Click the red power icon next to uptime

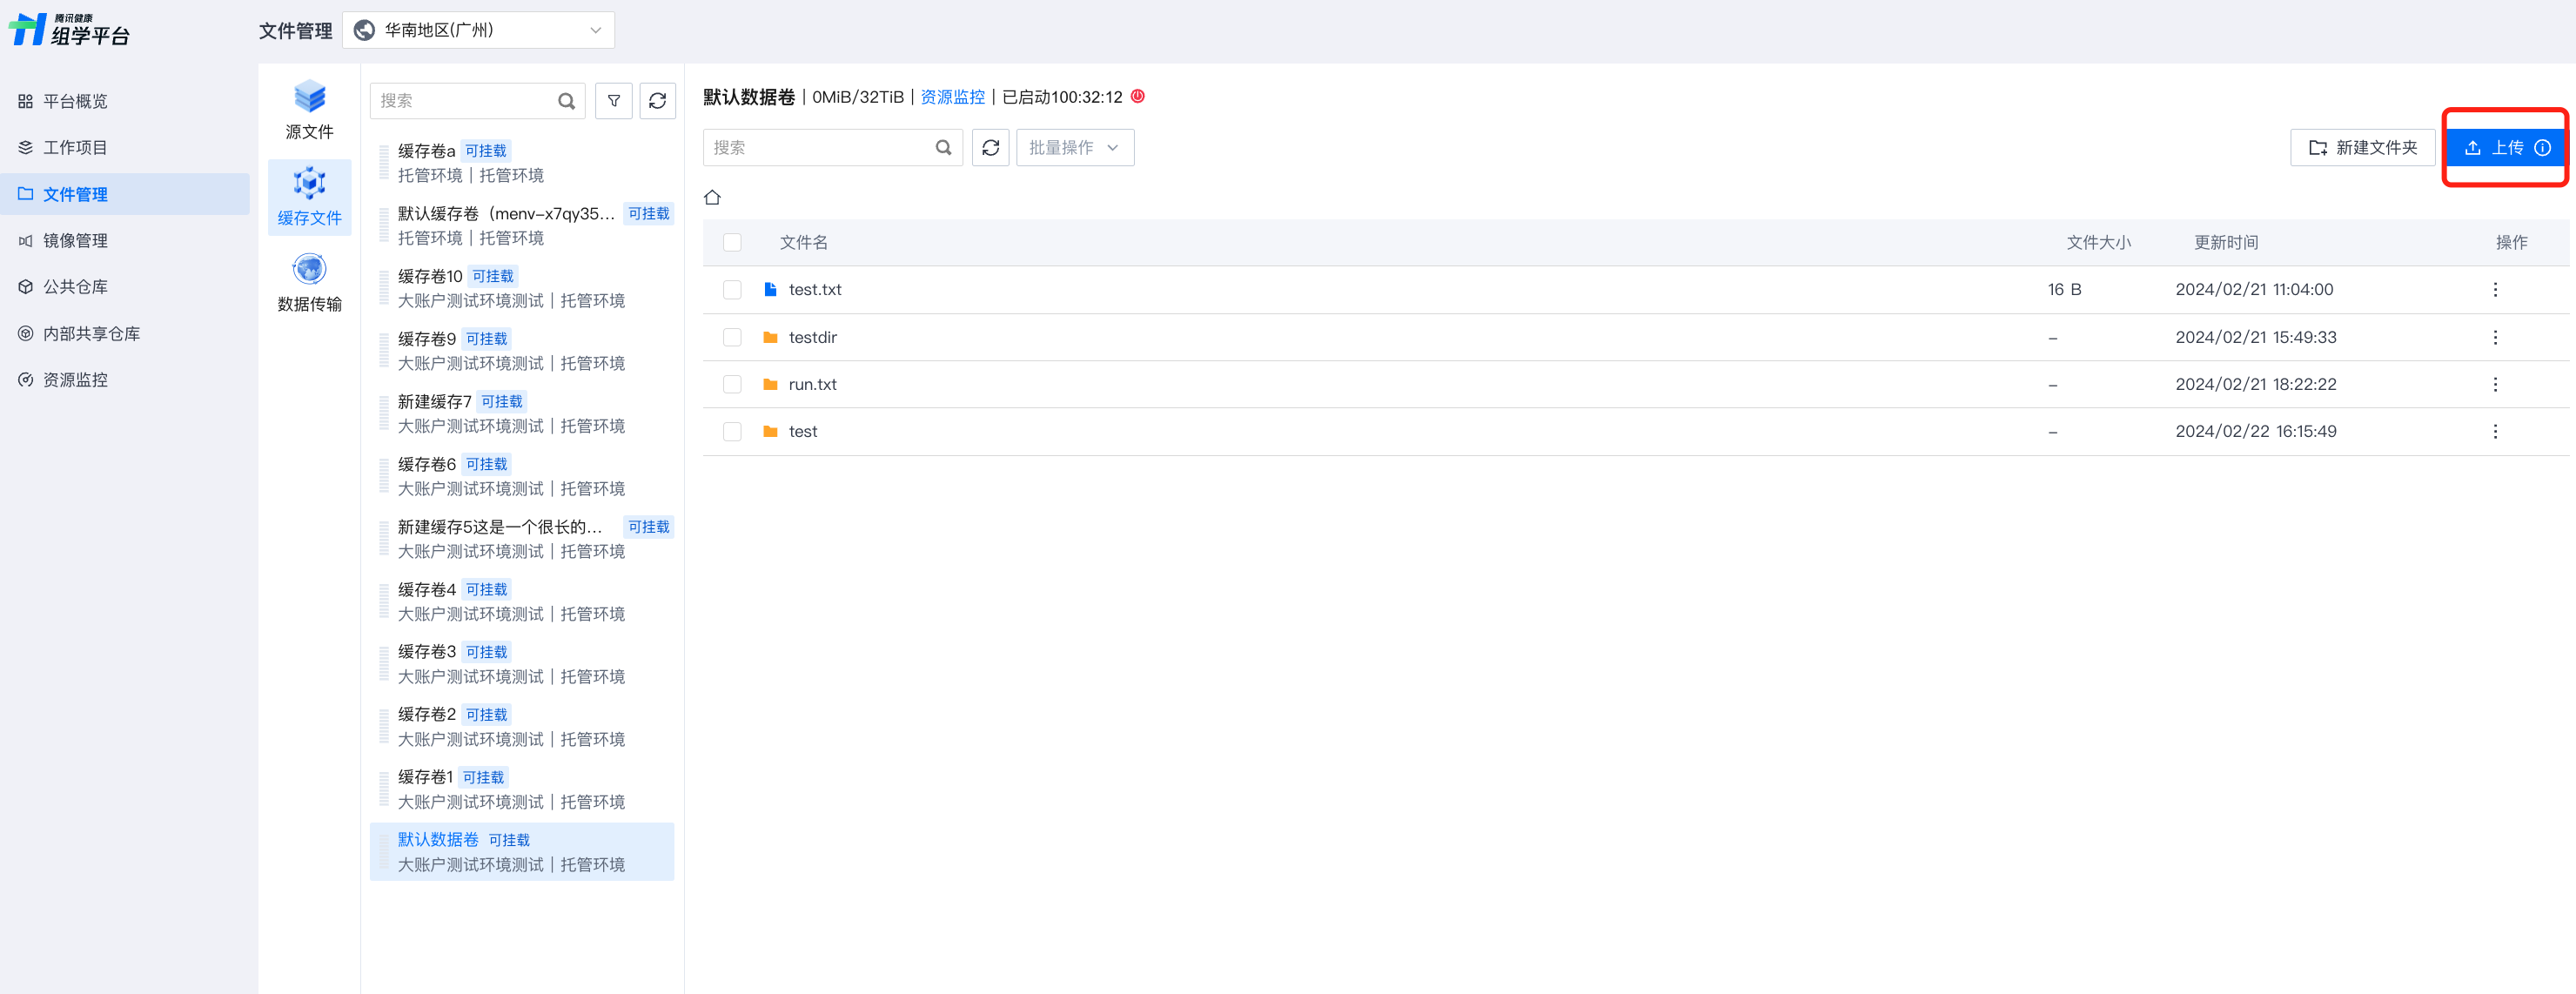click(1137, 97)
